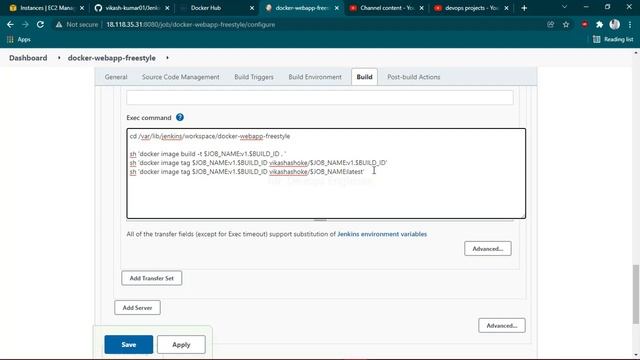Expand the Dashboard breadcrumb arrow

click(x=59, y=58)
